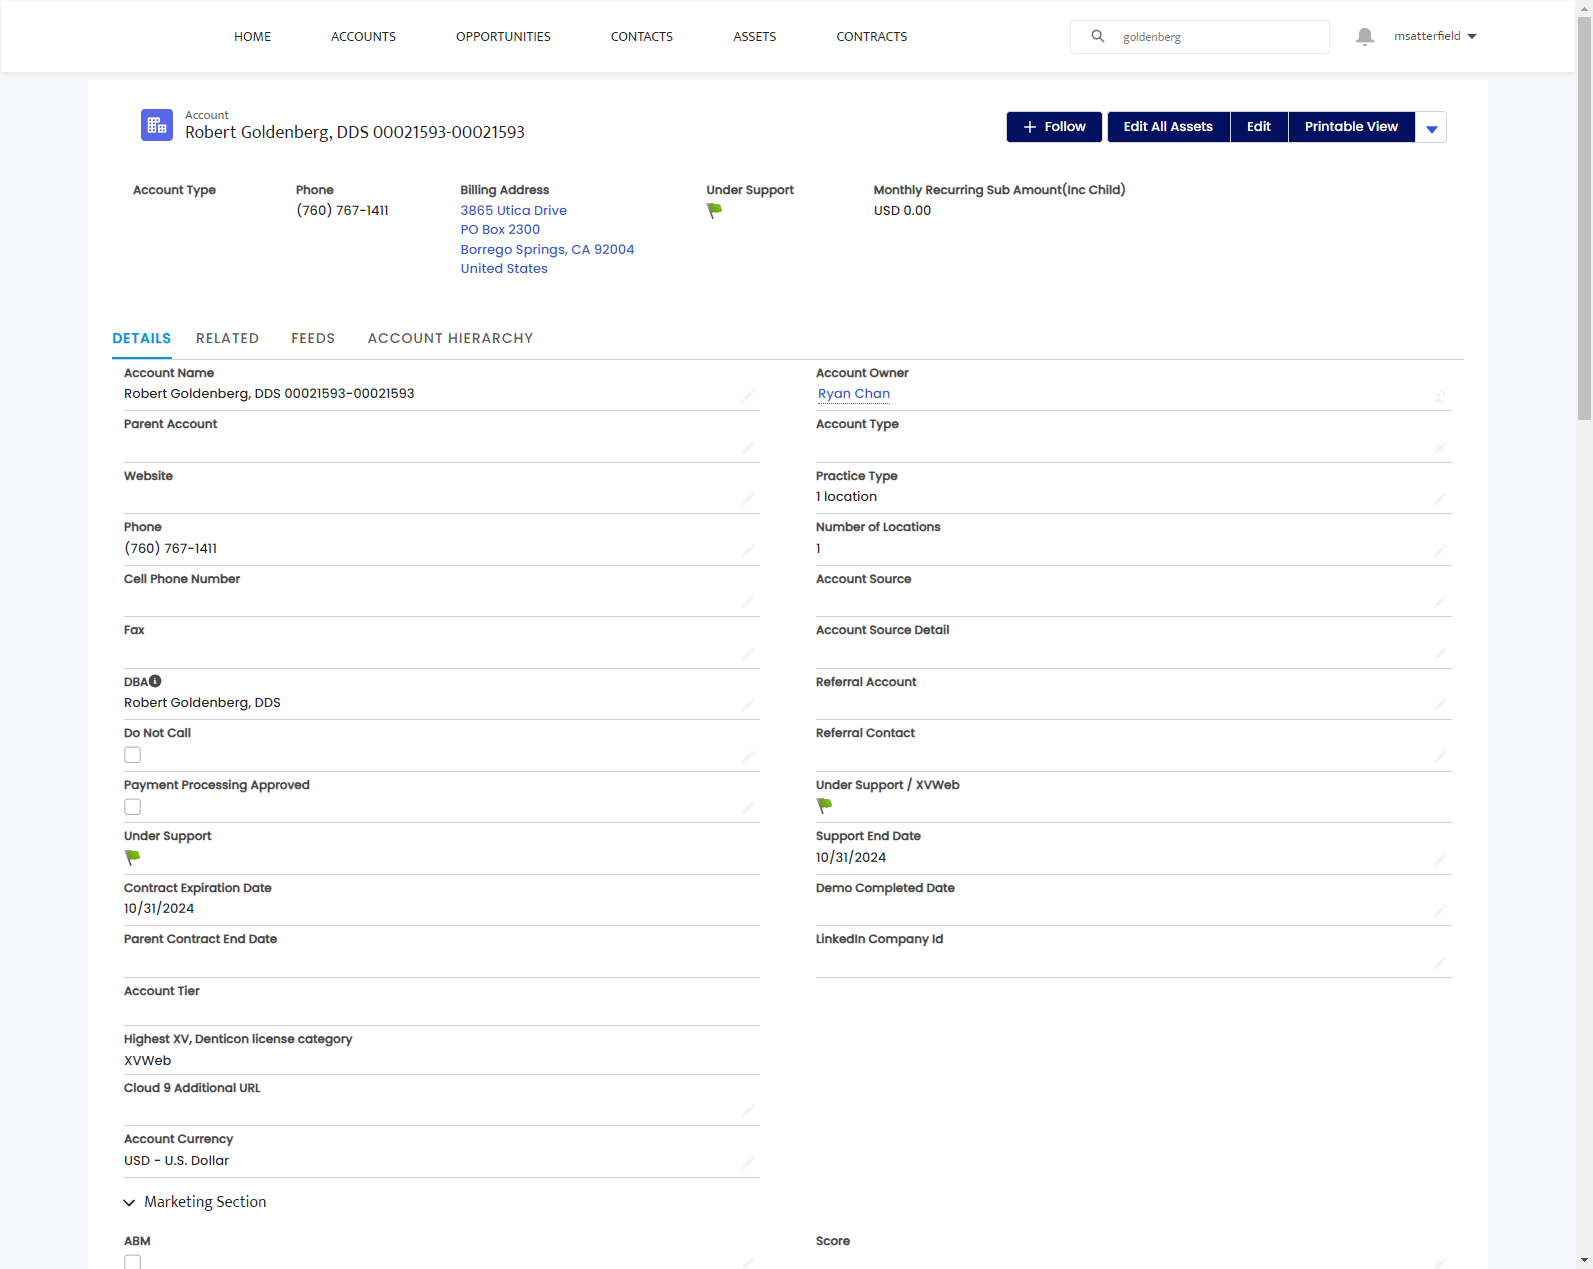
Task: Collapse the Marketing Section
Action: pyautogui.click(x=129, y=1202)
